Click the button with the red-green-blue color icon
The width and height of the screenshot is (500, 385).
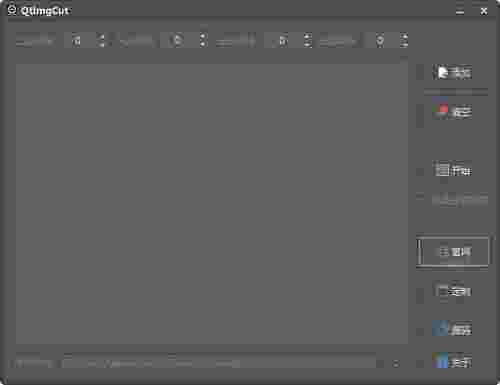coord(452,112)
